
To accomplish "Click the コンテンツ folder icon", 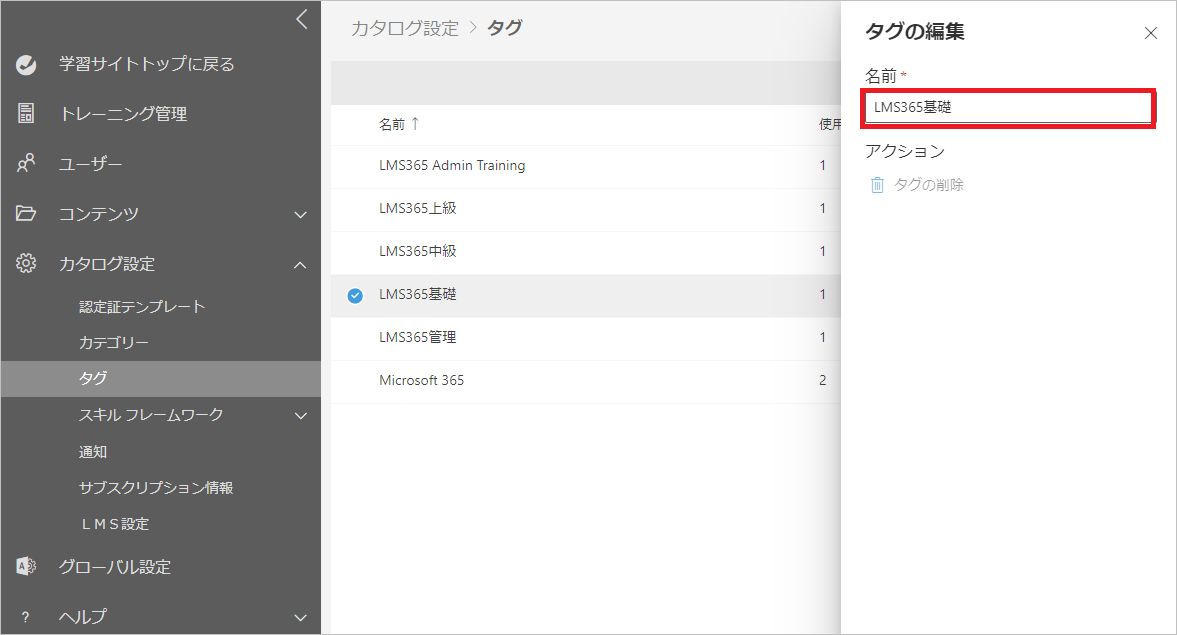I will [x=26, y=213].
